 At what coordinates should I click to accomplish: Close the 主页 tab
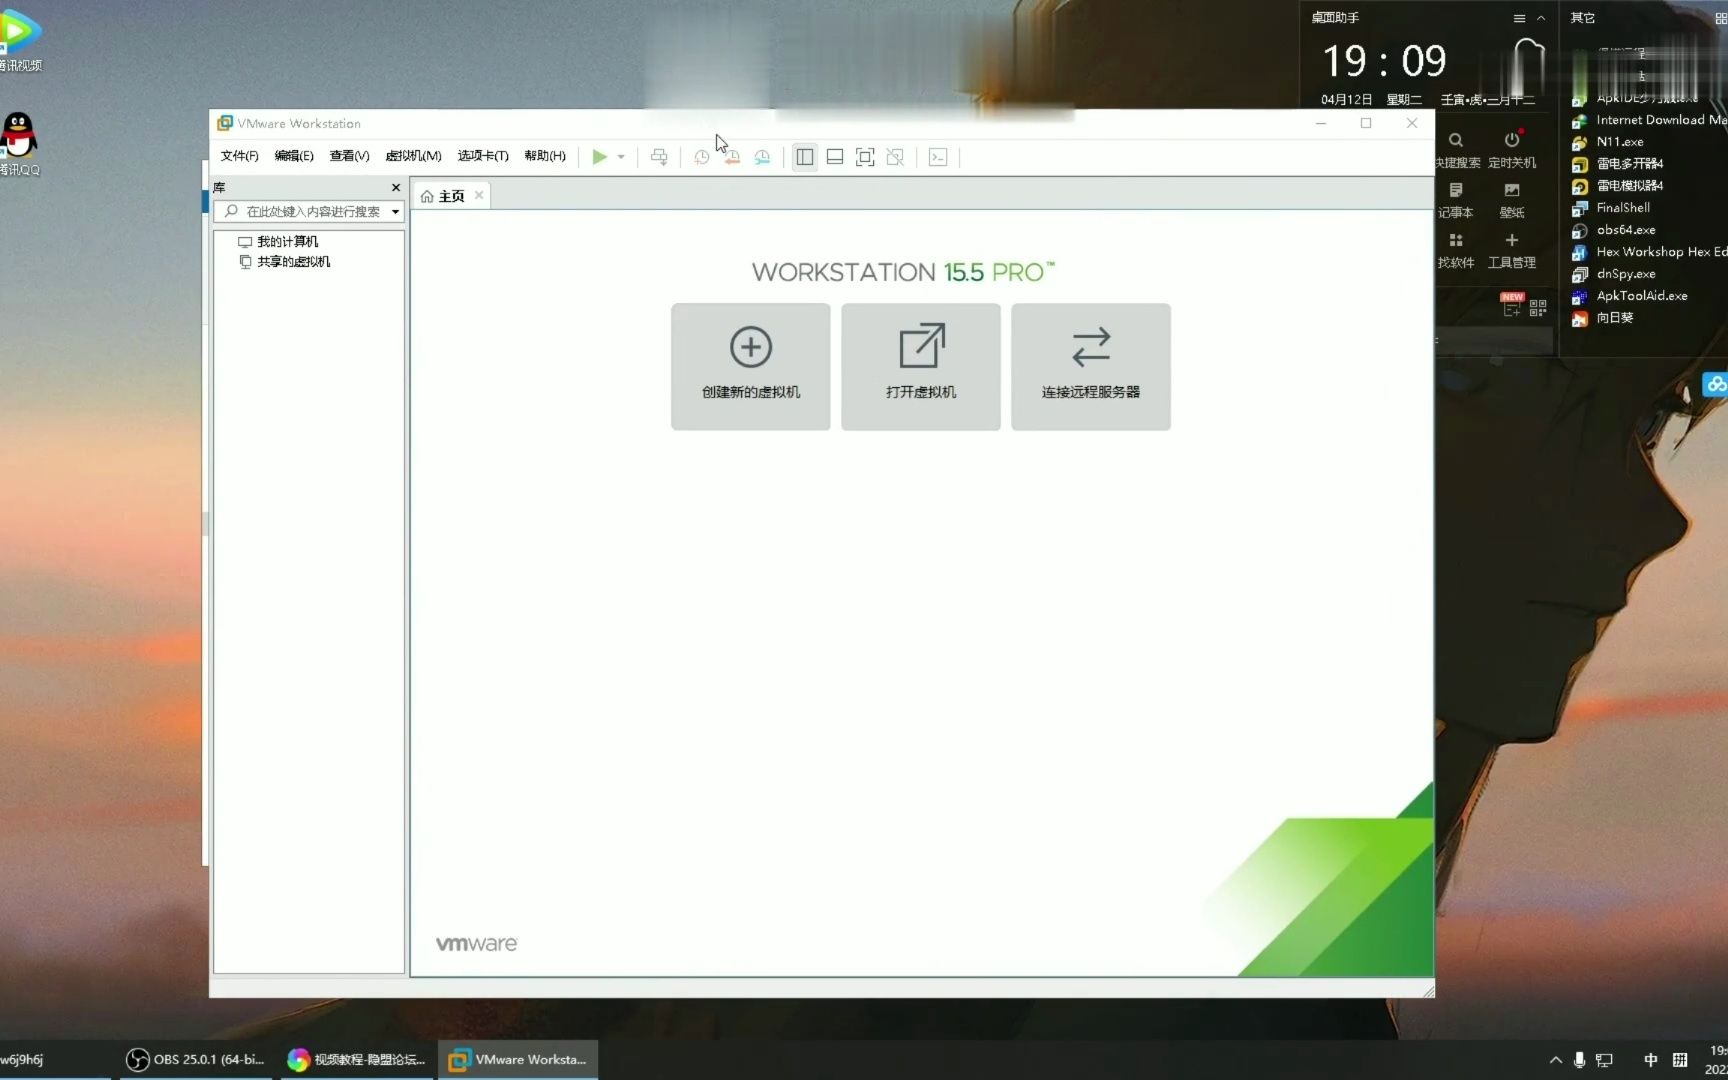(479, 195)
